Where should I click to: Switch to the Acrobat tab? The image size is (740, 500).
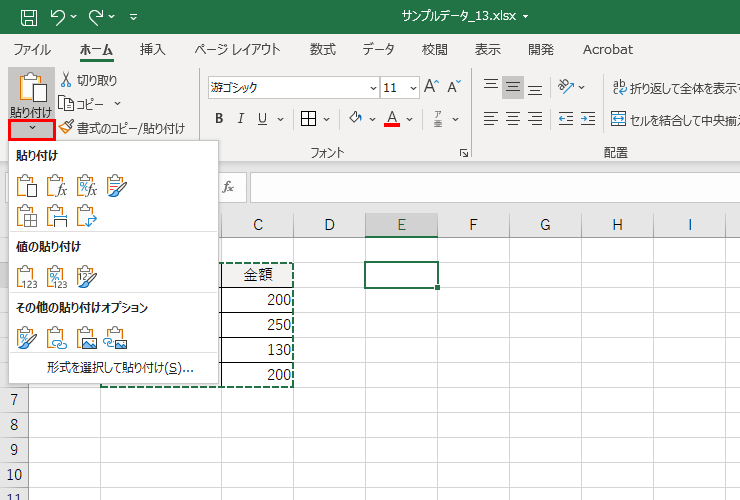[x=608, y=50]
